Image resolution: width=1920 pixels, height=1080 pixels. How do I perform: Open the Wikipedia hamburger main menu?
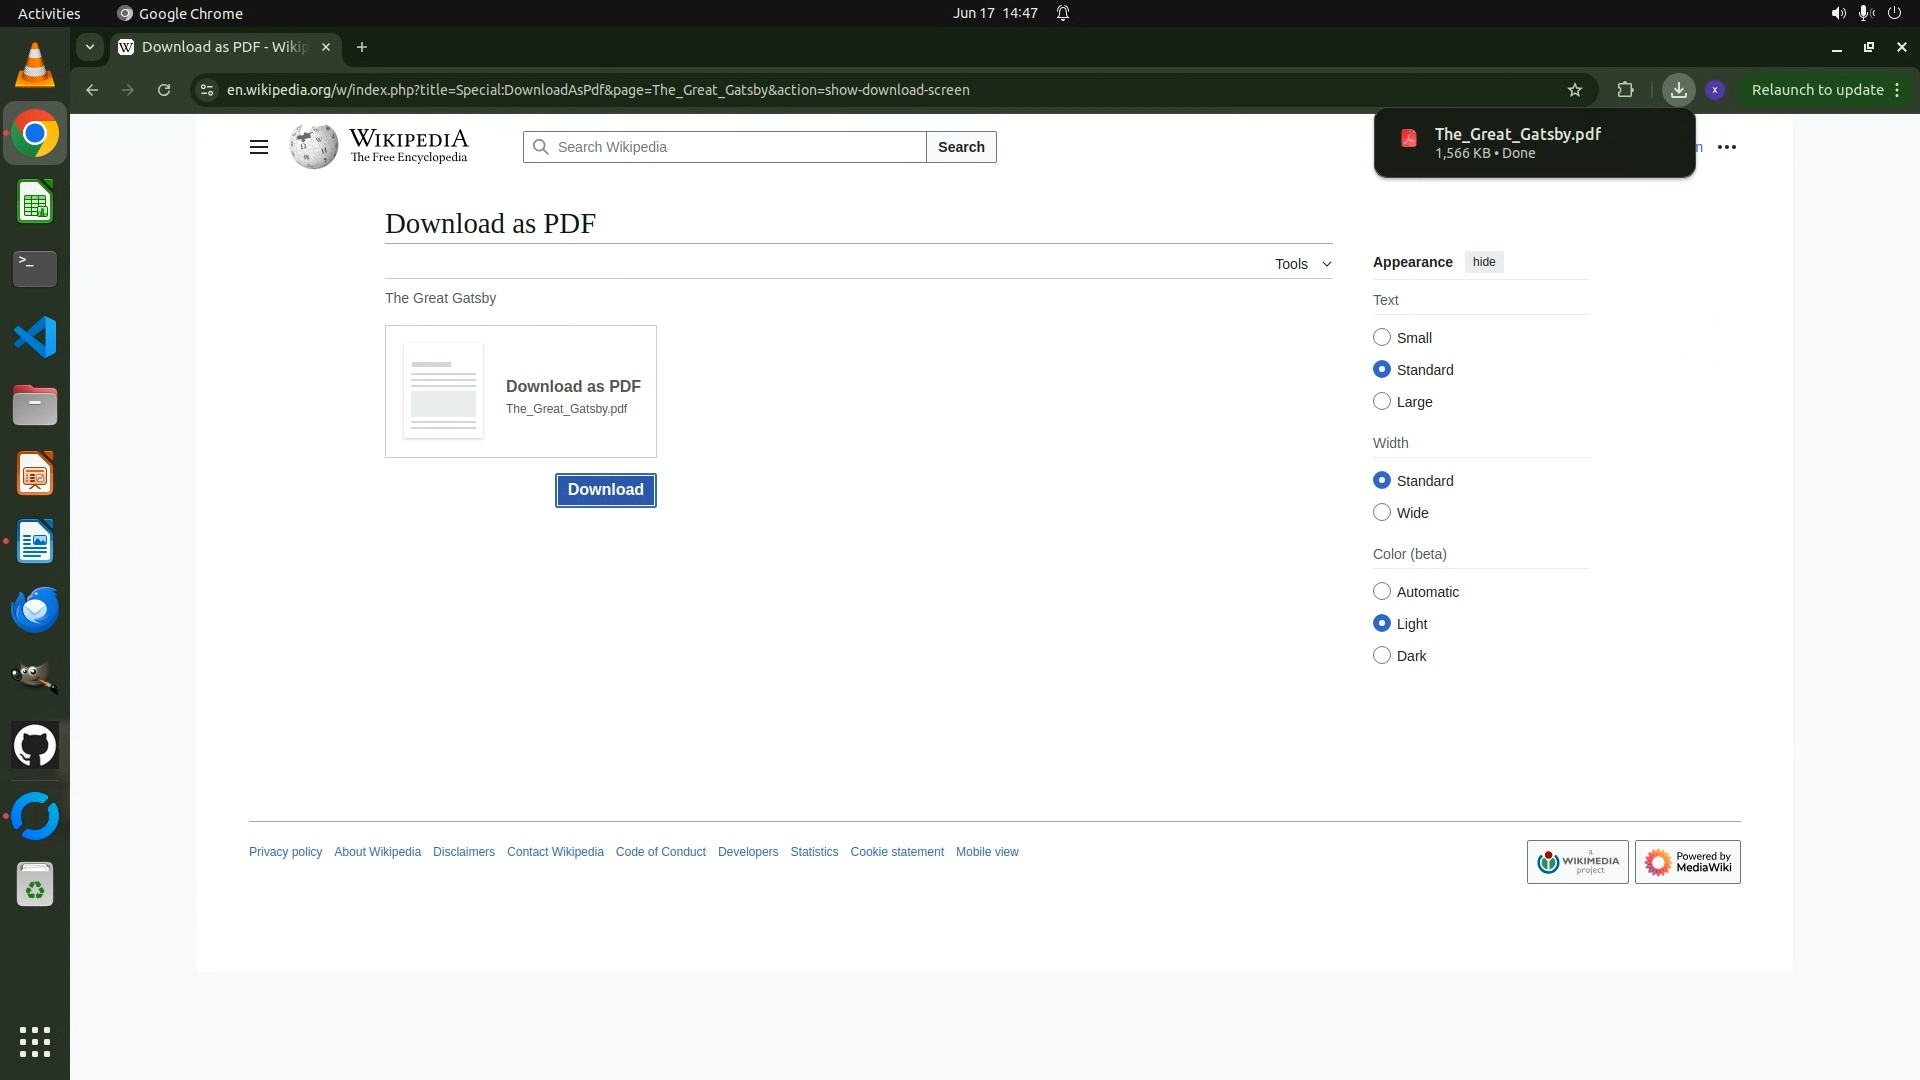click(259, 147)
